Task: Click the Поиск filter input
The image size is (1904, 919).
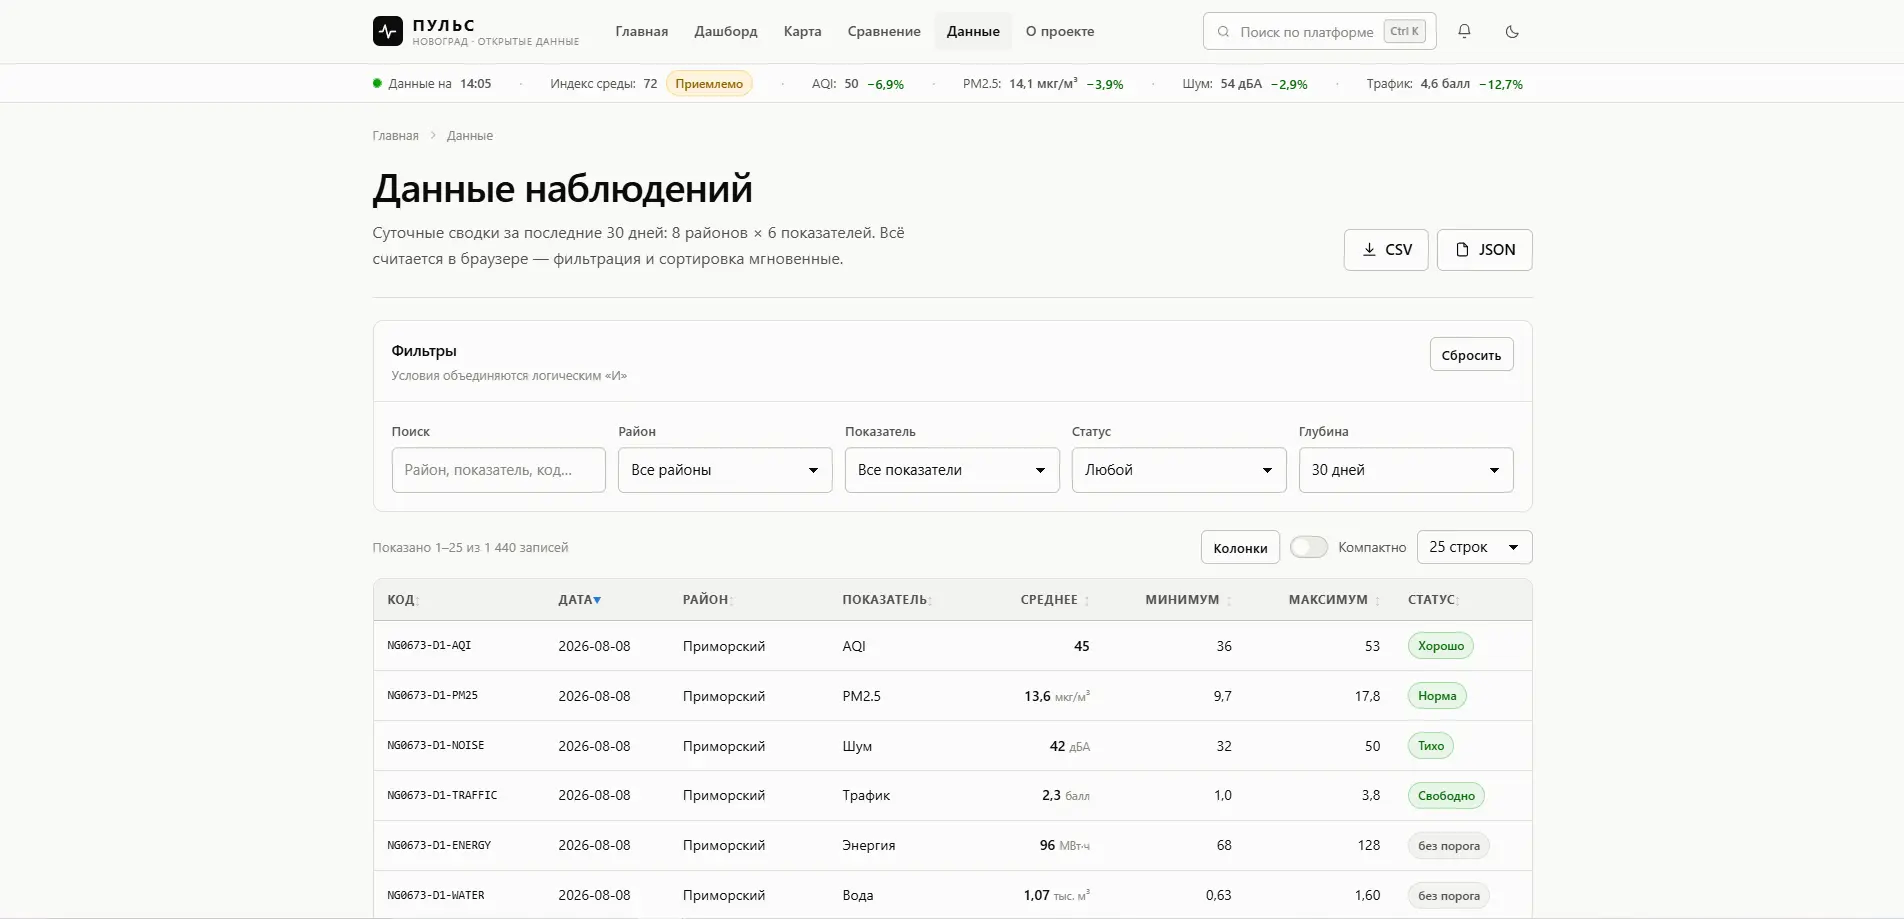Action: (x=499, y=470)
